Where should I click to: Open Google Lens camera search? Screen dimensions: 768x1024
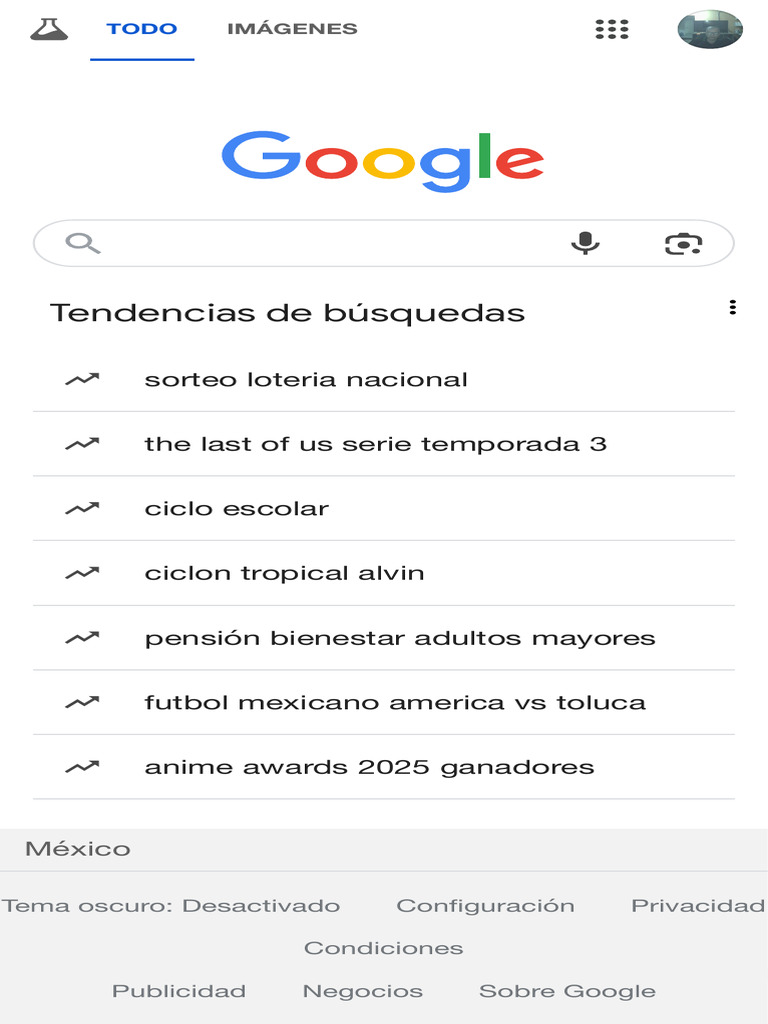coord(683,243)
